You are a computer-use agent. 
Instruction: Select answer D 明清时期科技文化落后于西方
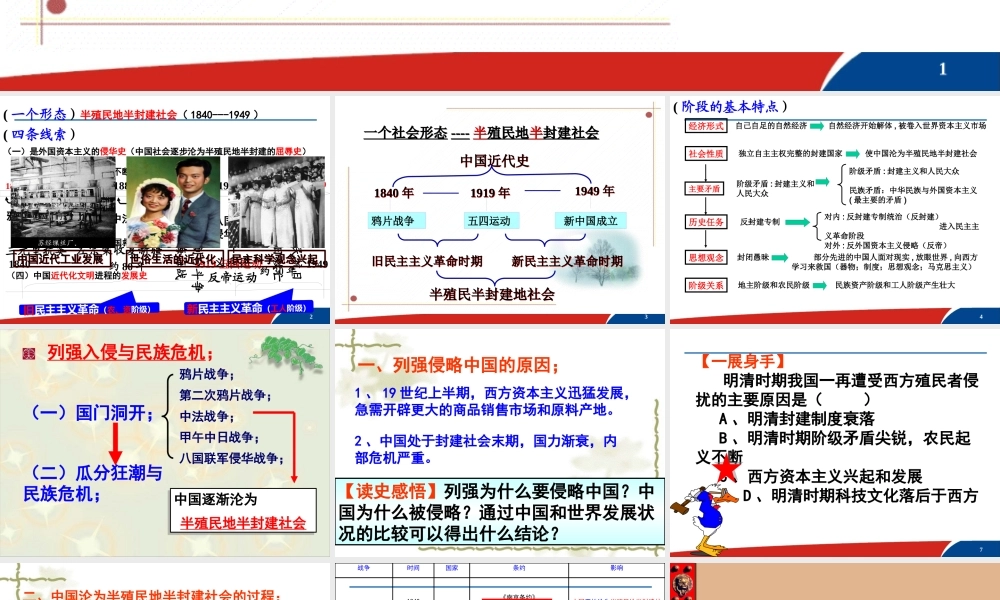tap(860, 495)
